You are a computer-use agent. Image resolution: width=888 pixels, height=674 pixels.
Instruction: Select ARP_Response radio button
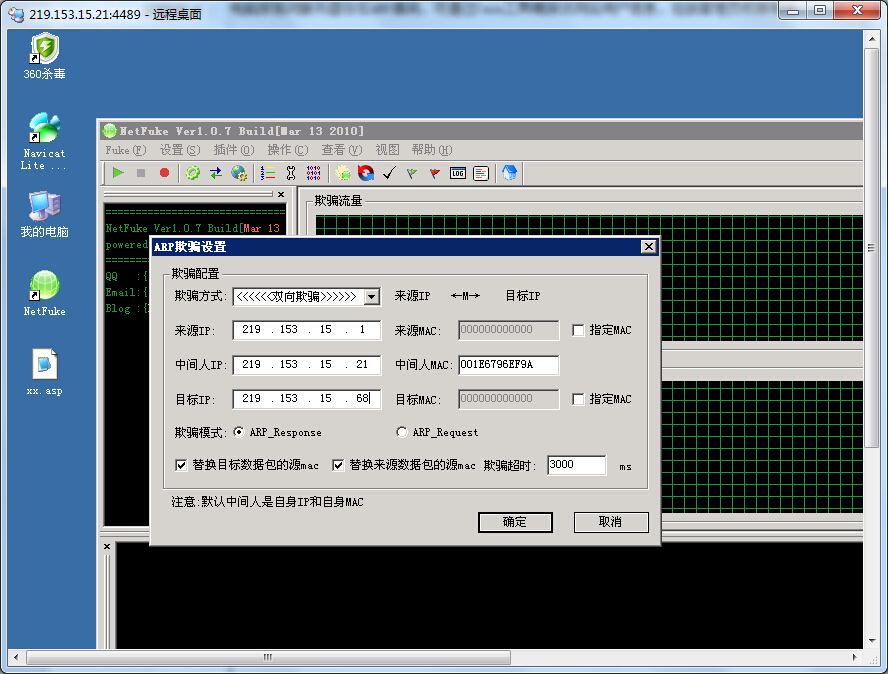tap(239, 432)
